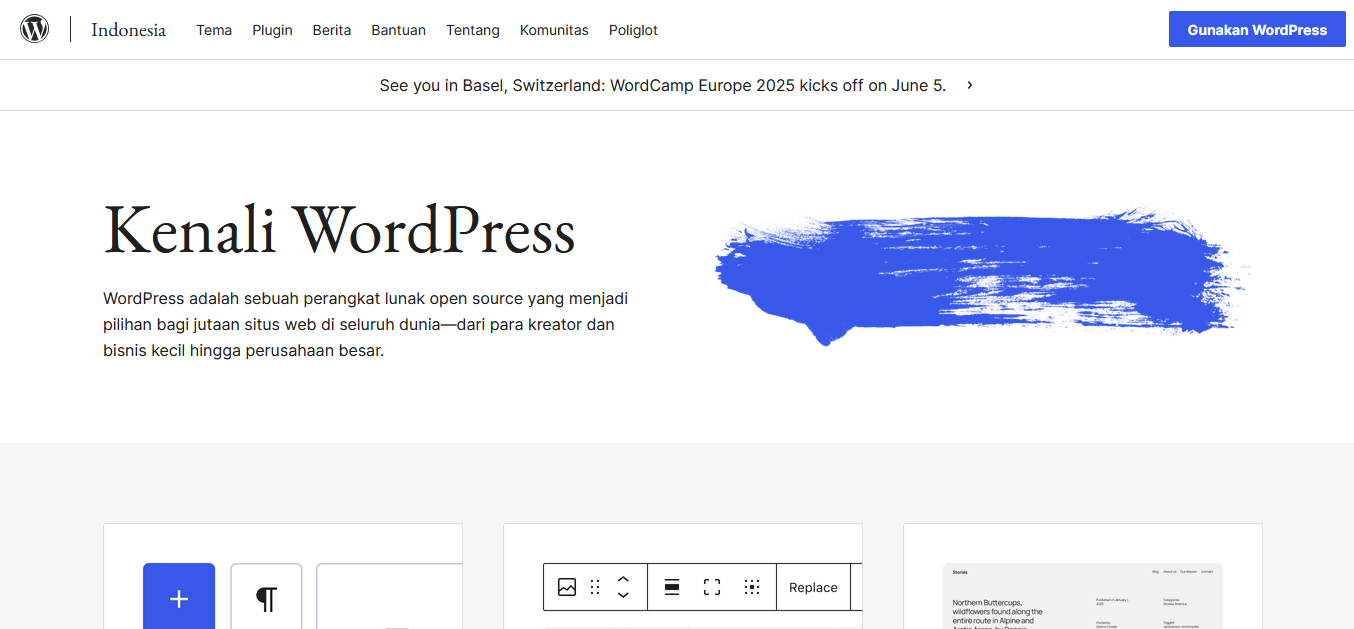Click the Stories site preview thumbnail
Image resolution: width=1354 pixels, height=629 pixels.
coord(1083,596)
